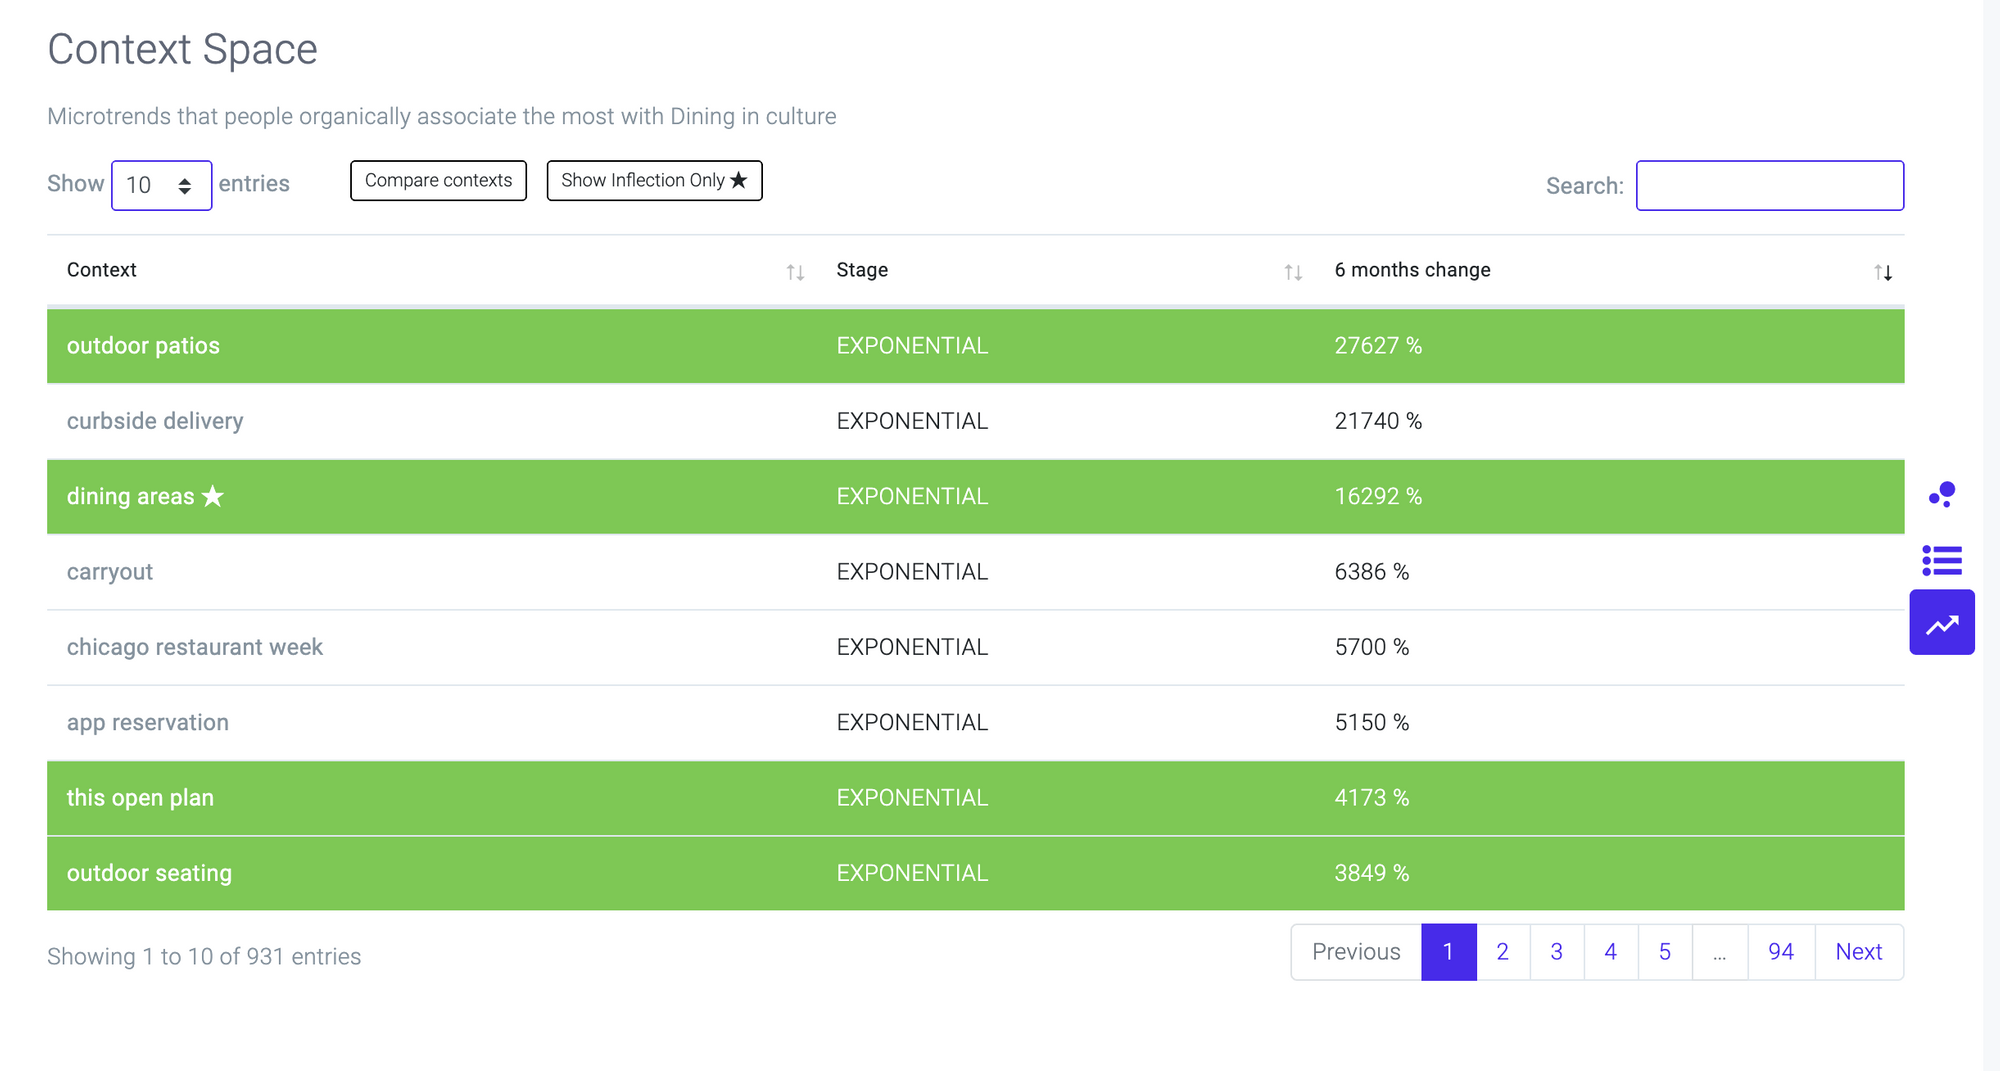Click the Previous page button
Image resolution: width=2000 pixels, height=1071 pixels.
pyautogui.click(x=1356, y=952)
